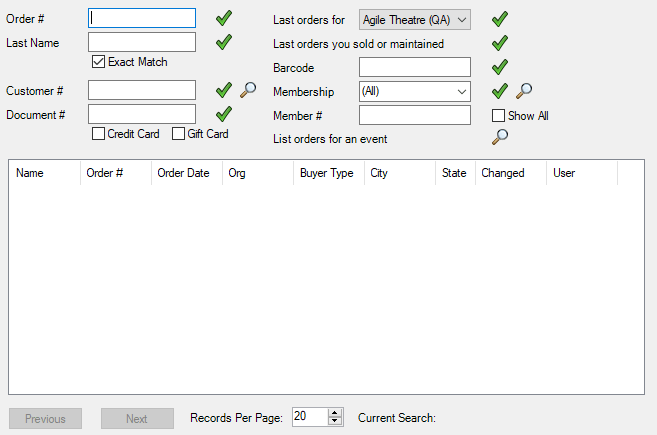The width and height of the screenshot is (657, 435).
Task: Sort by the City column header
Action: click(400, 173)
